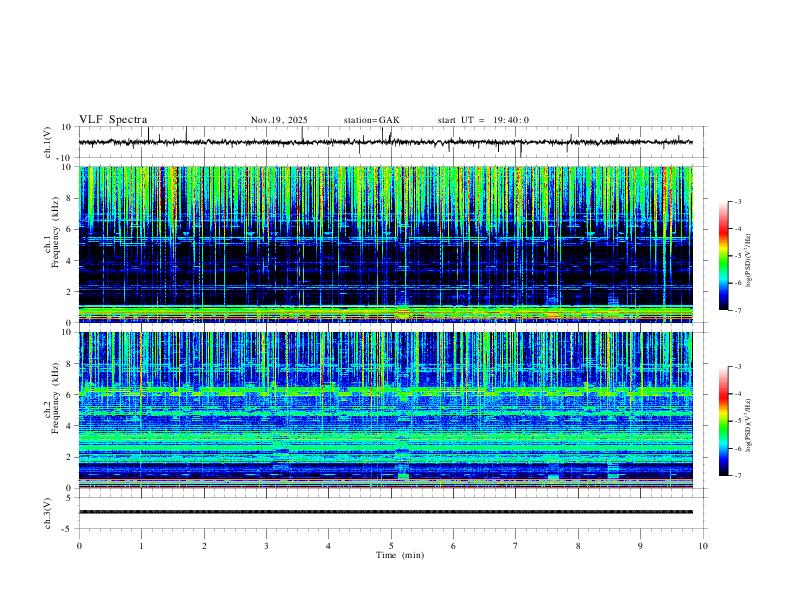Click the "-10" tick on ch.1 voltage axis
Screen dimensions: 792x612
coord(64,158)
